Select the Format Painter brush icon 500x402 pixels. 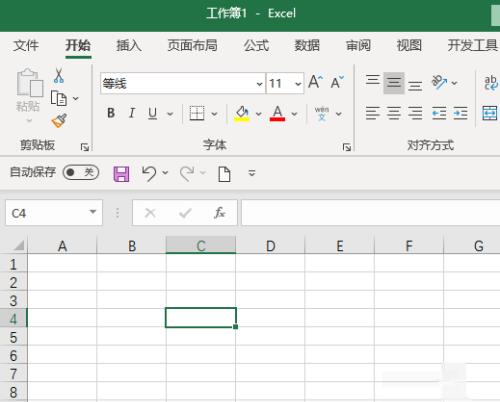coord(59,121)
